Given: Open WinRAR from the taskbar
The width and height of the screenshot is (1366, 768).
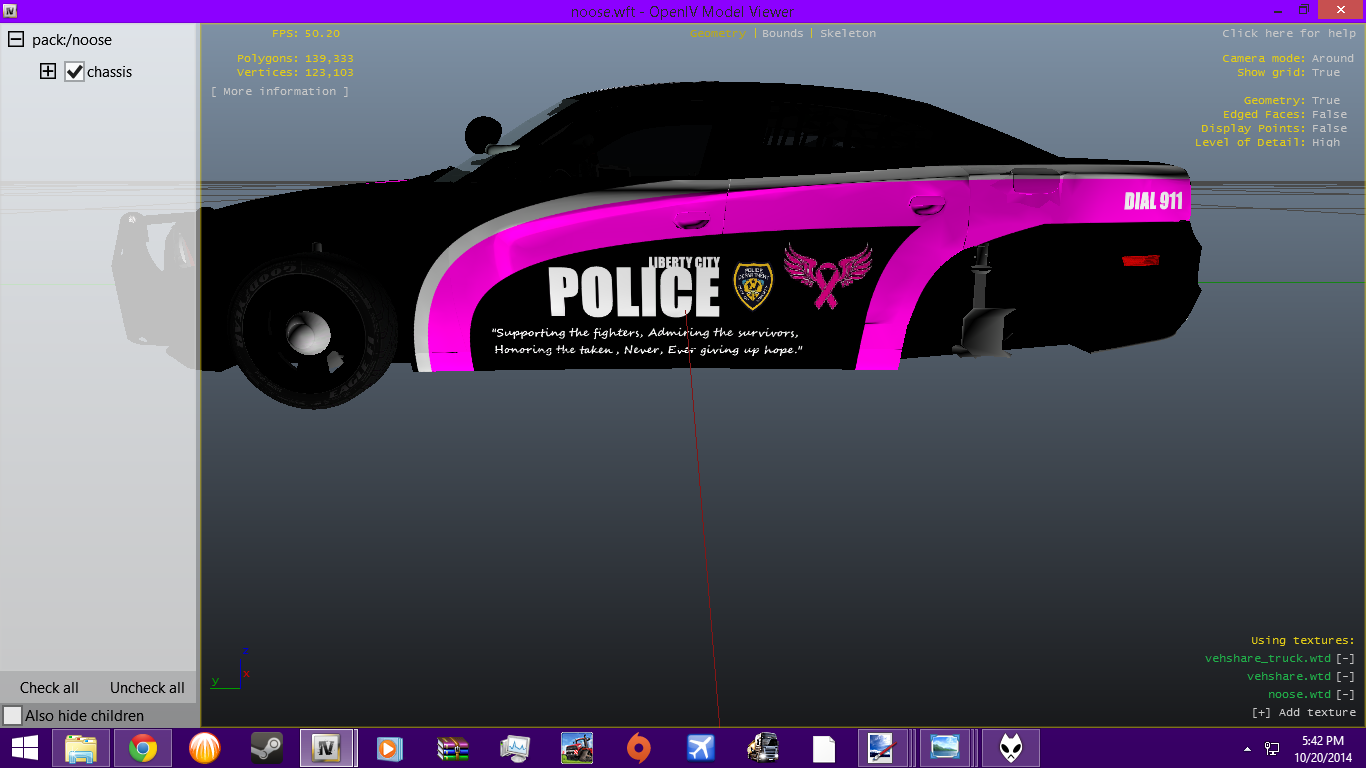Looking at the screenshot, I should pos(453,748).
